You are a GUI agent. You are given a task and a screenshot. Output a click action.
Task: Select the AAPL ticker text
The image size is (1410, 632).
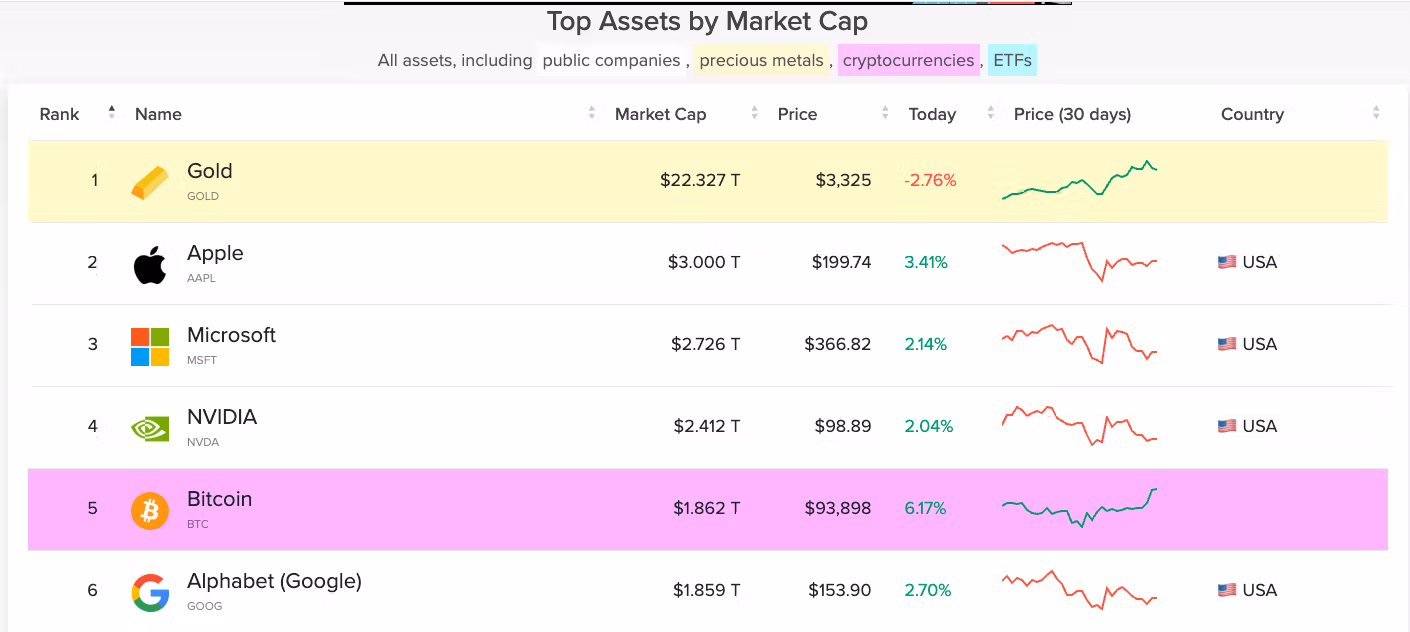coord(201,278)
